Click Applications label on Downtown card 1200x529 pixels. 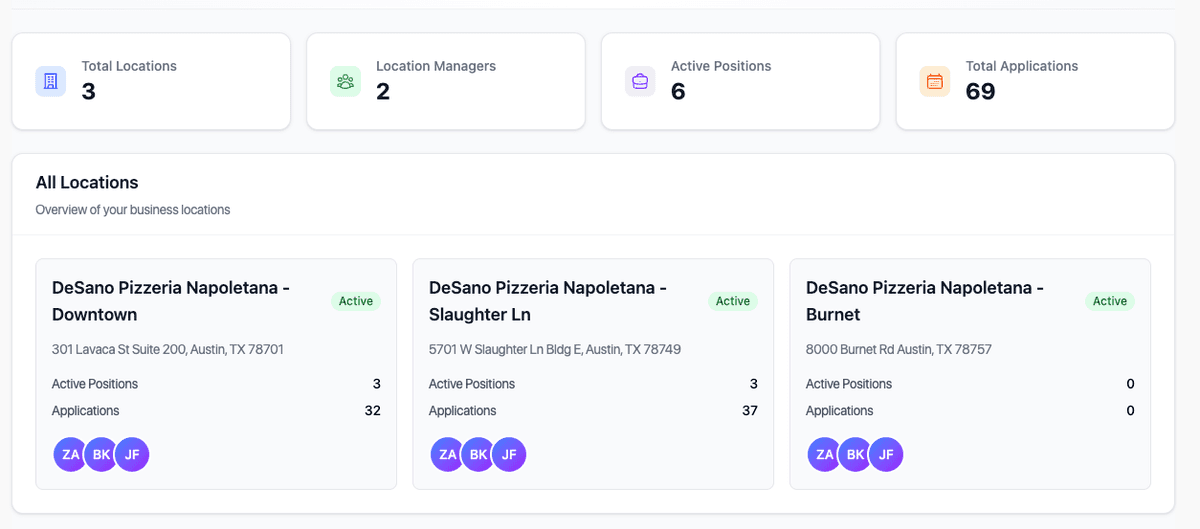(x=86, y=411)
